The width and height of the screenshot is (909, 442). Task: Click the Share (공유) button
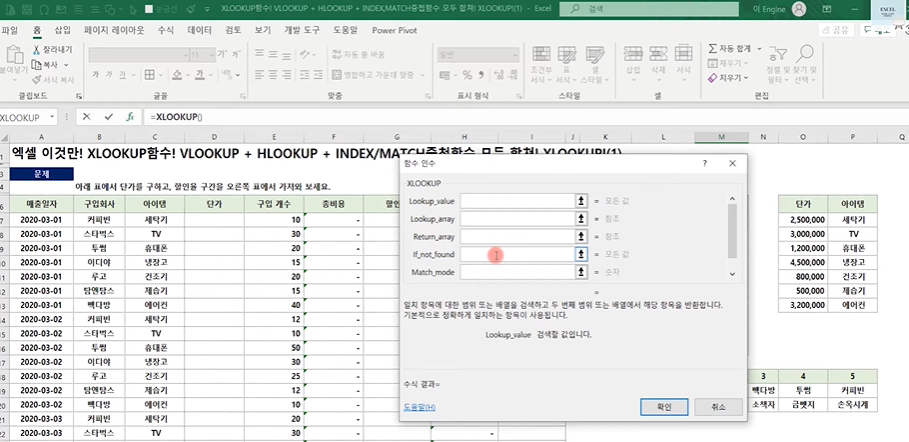point(837,30)
